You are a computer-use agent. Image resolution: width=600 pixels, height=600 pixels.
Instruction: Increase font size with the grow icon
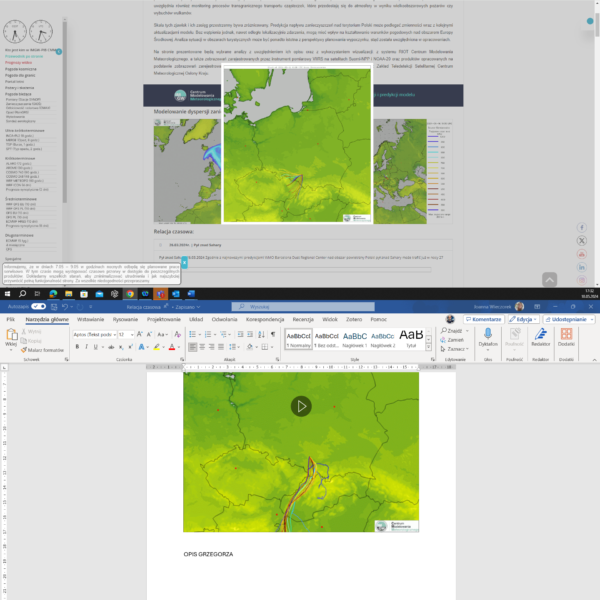point(140,334)
